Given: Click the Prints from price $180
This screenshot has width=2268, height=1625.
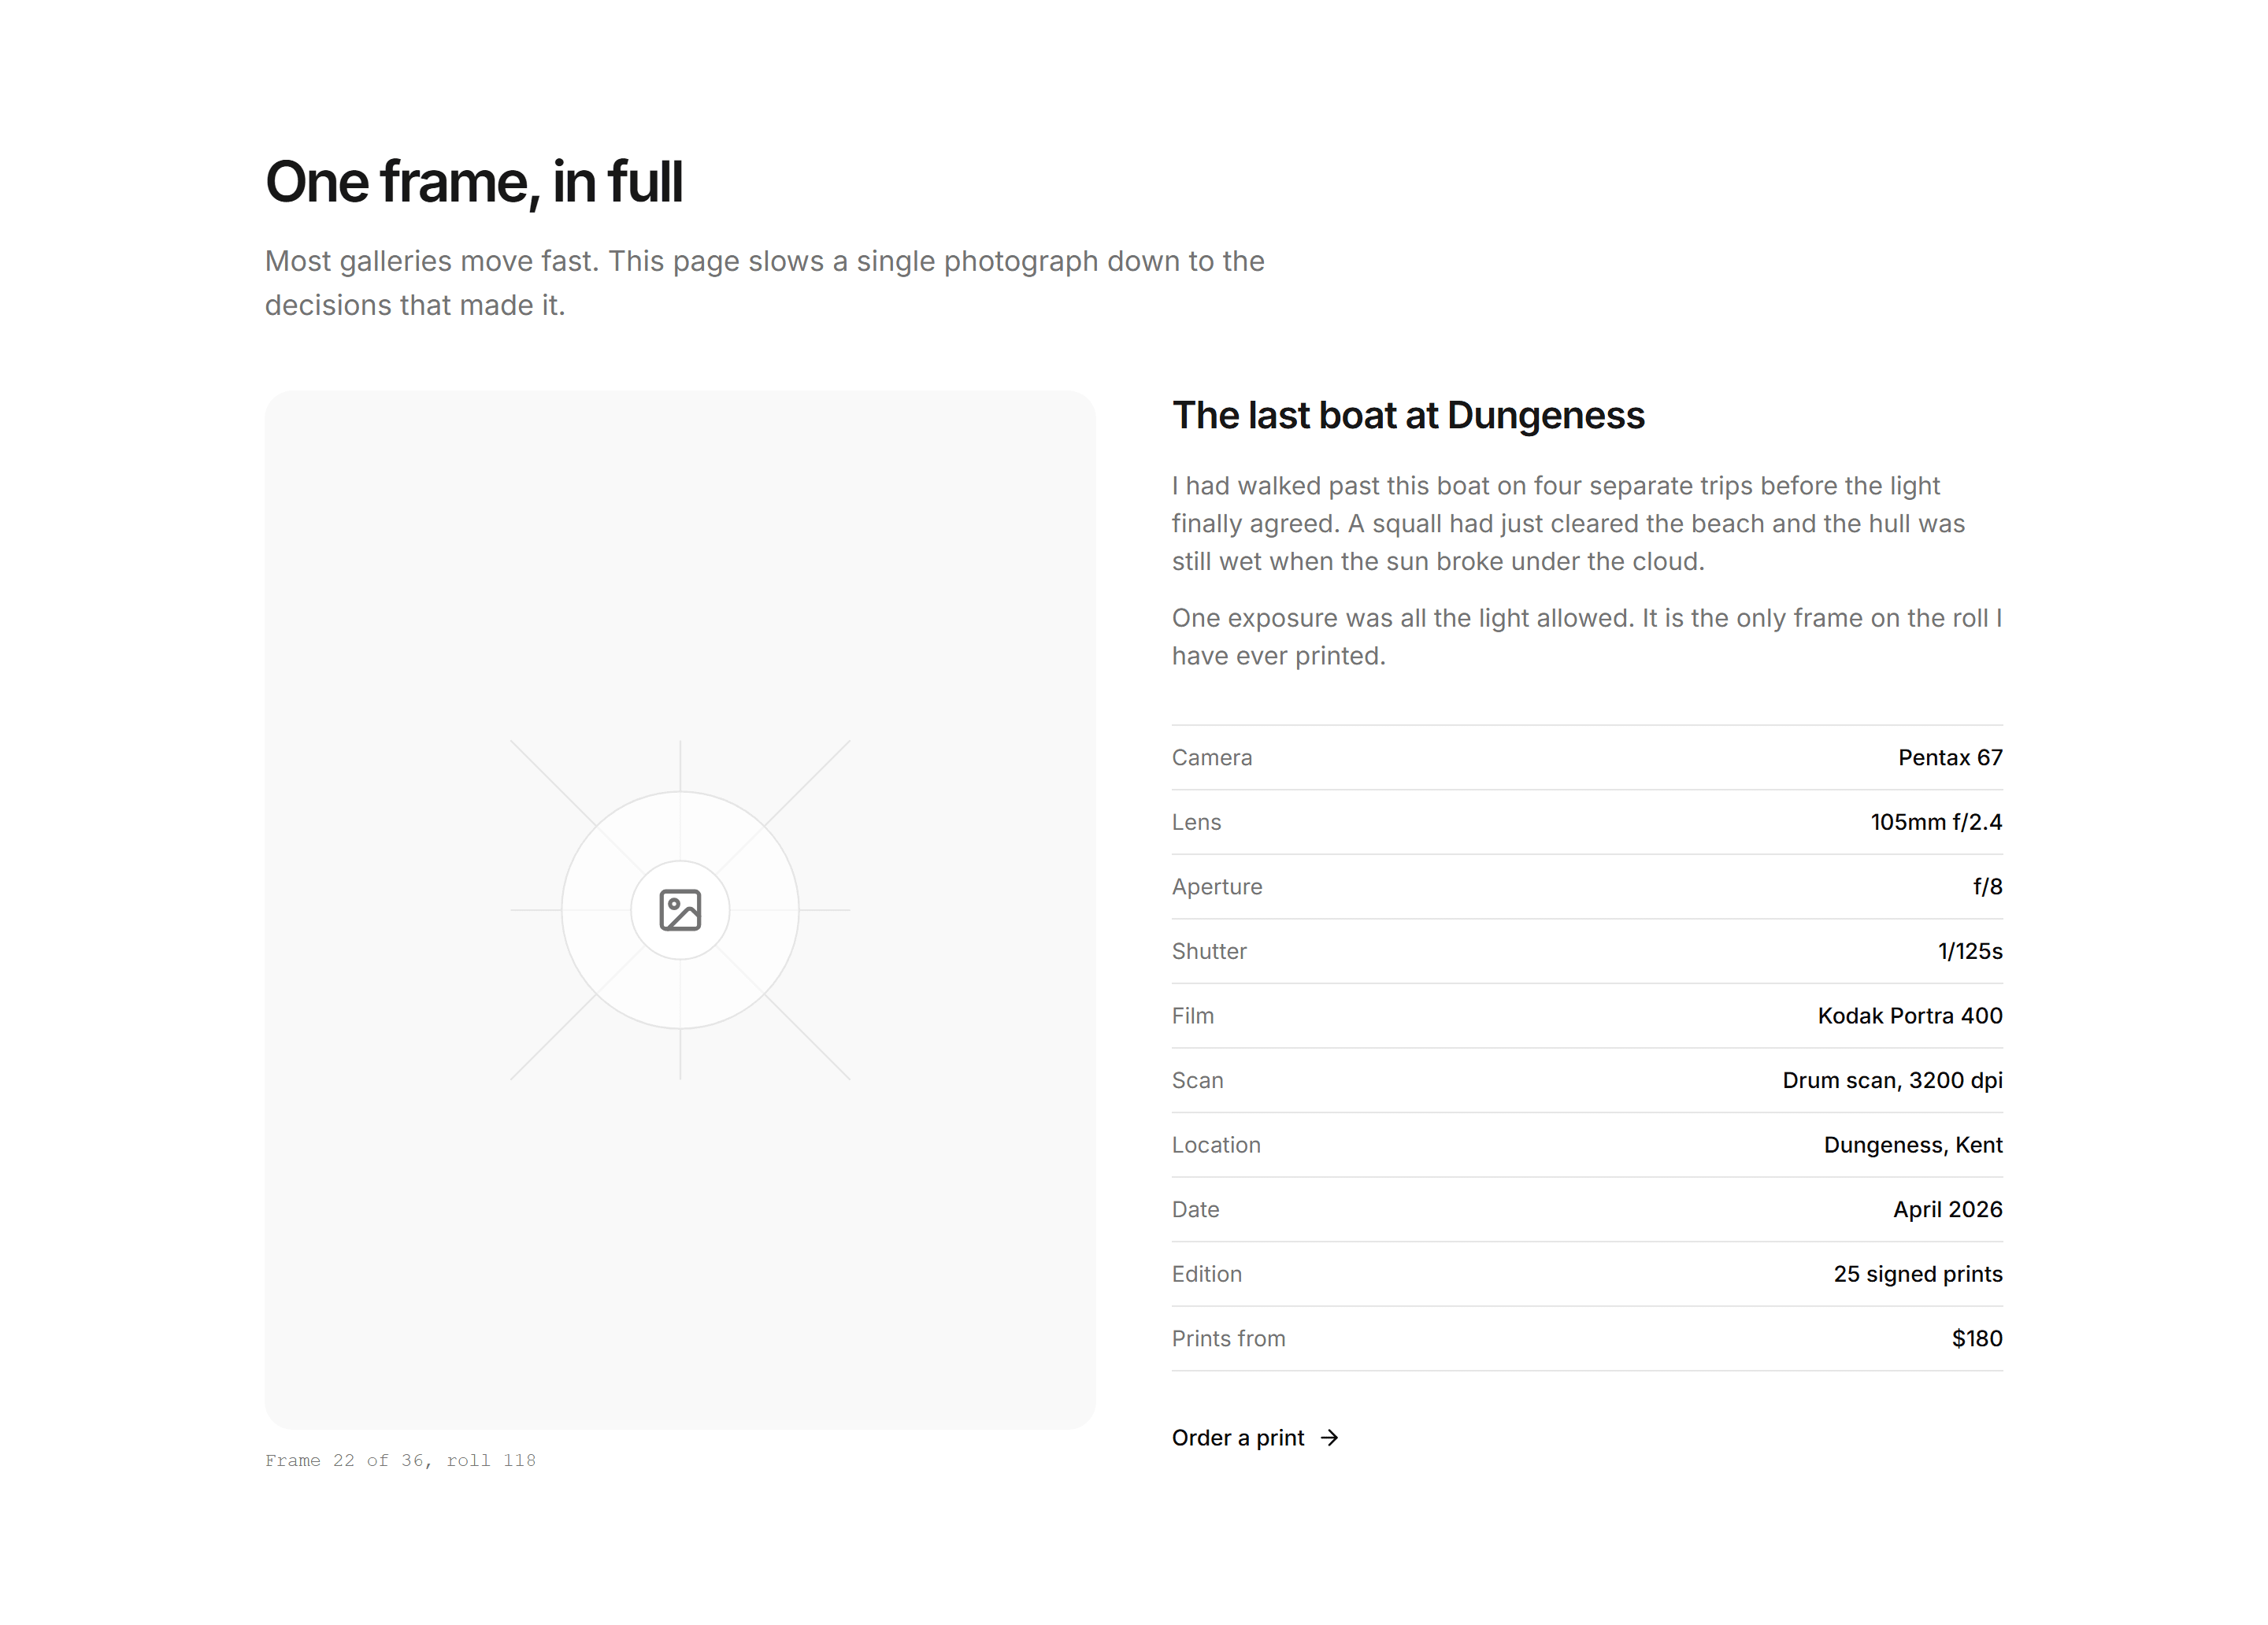Looking at the screenshot, I should (x=1977, y=1339).
